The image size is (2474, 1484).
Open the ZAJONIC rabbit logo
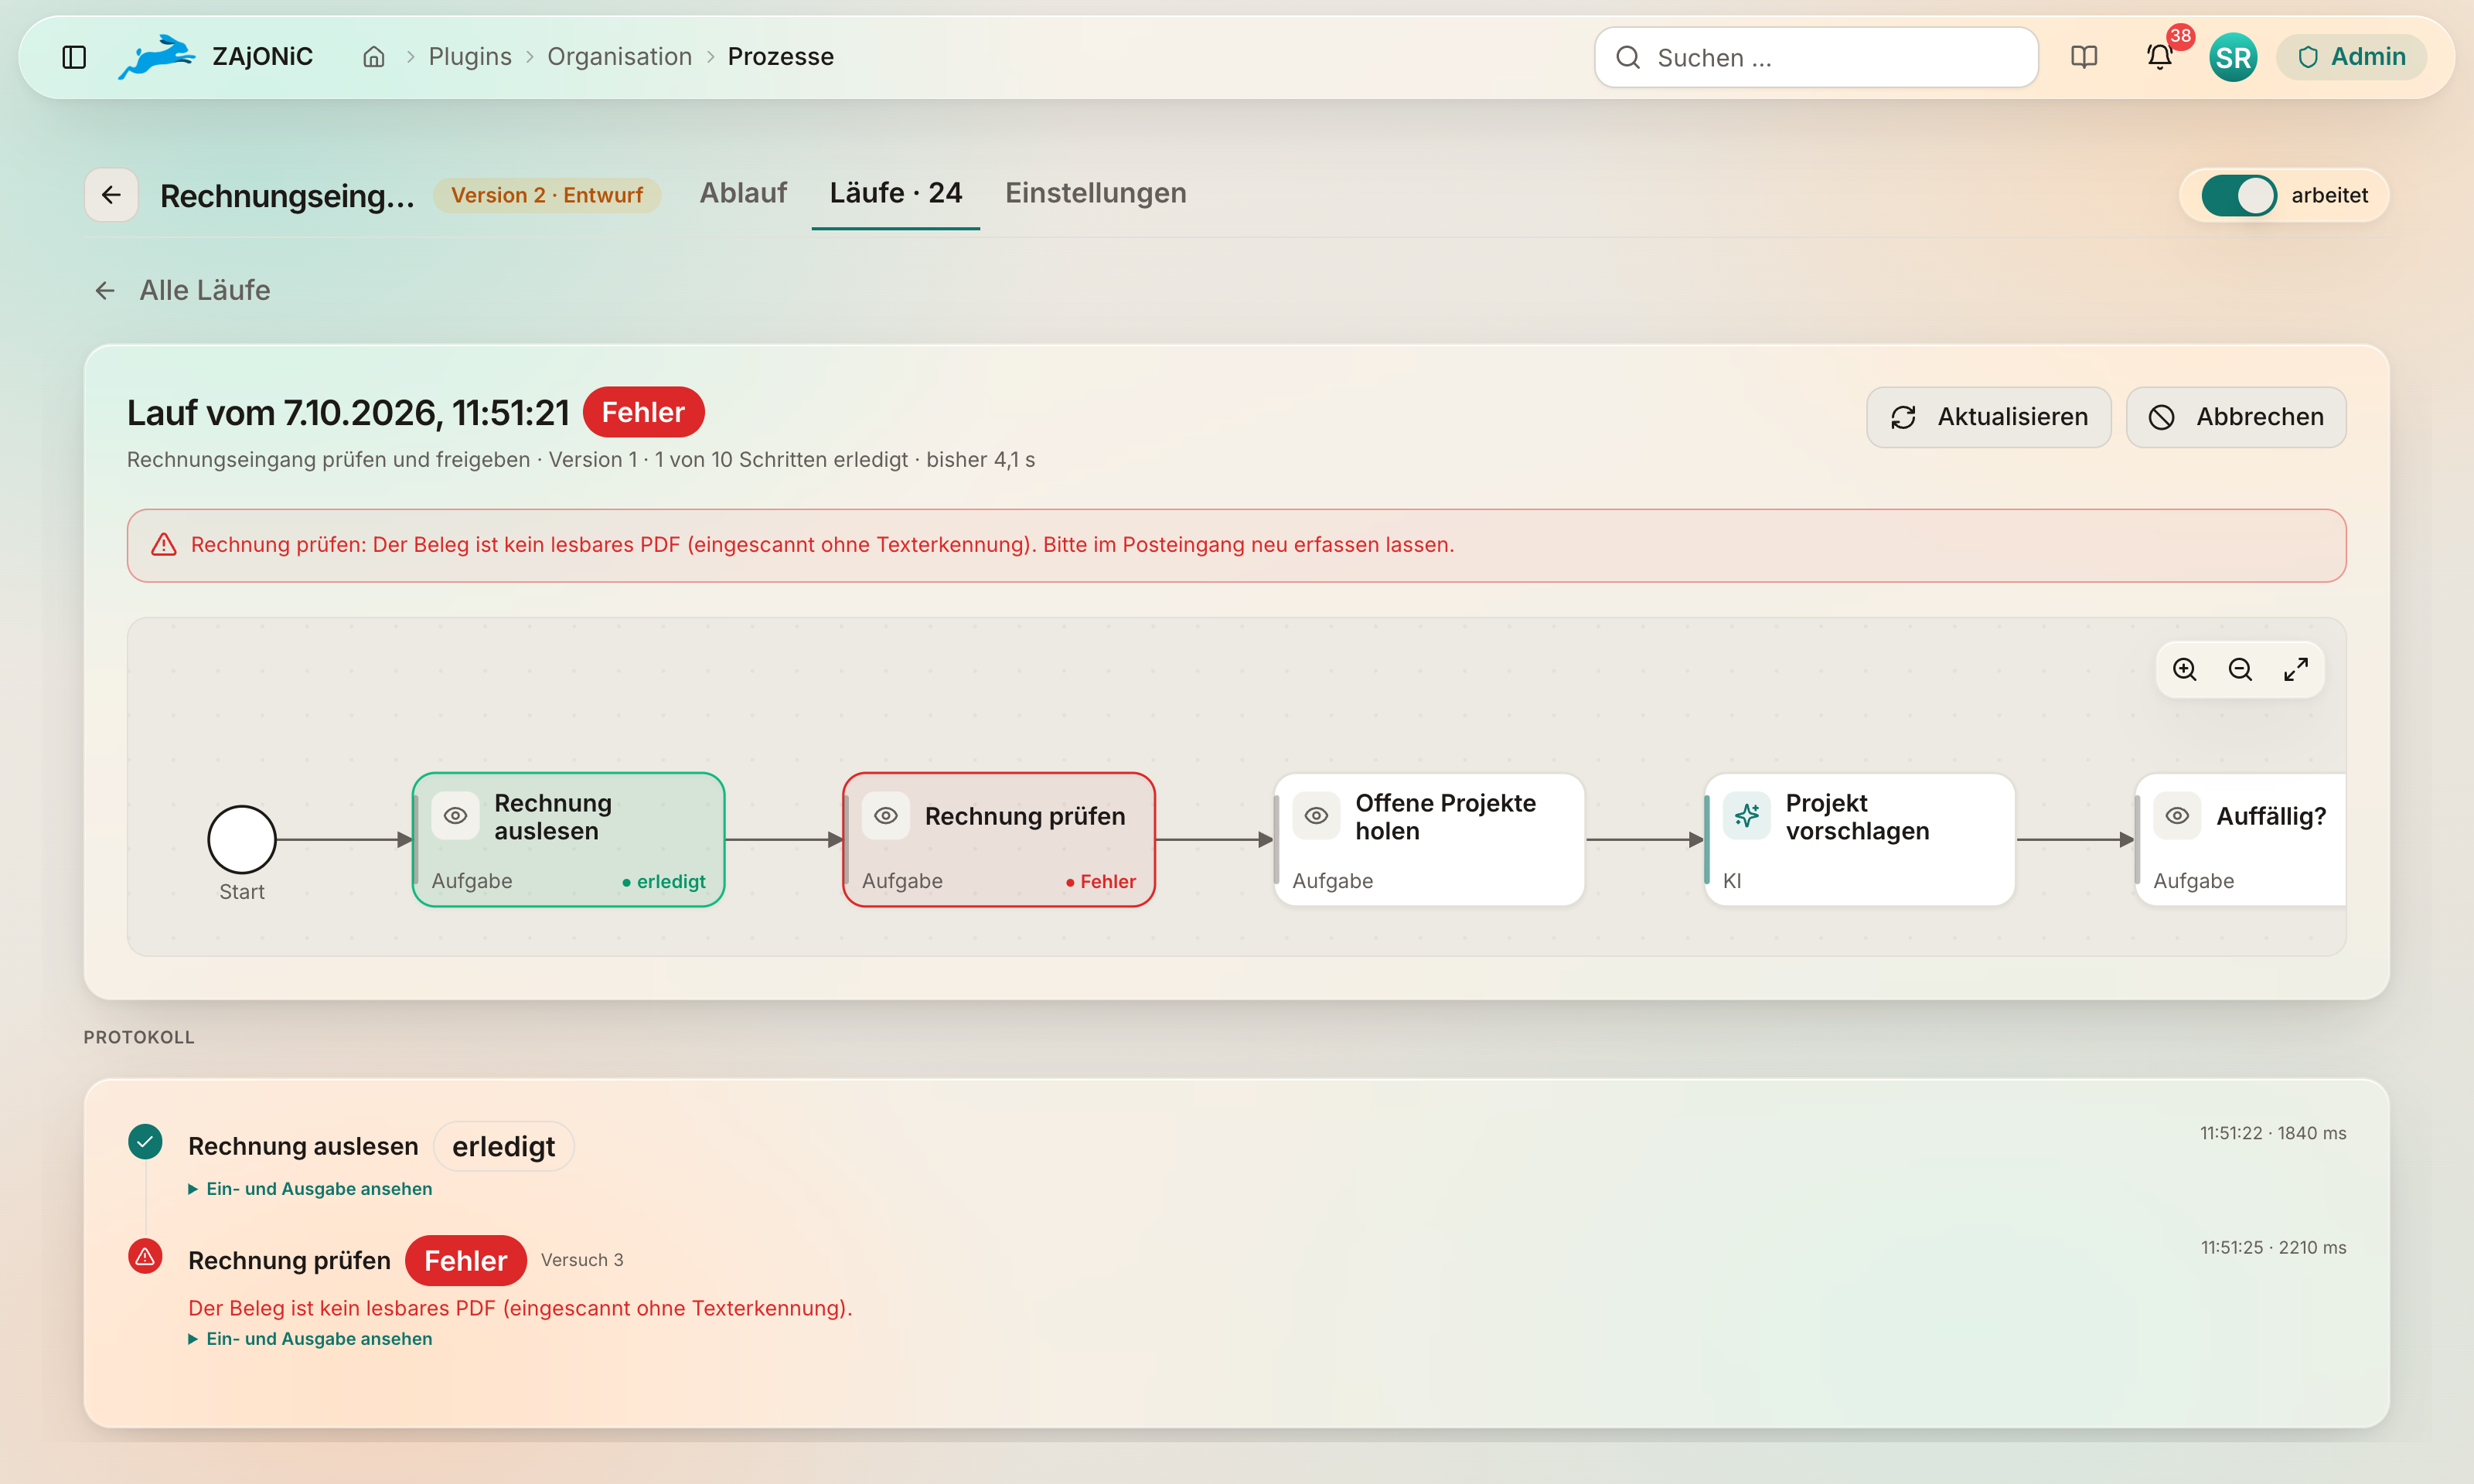(157, 57)
